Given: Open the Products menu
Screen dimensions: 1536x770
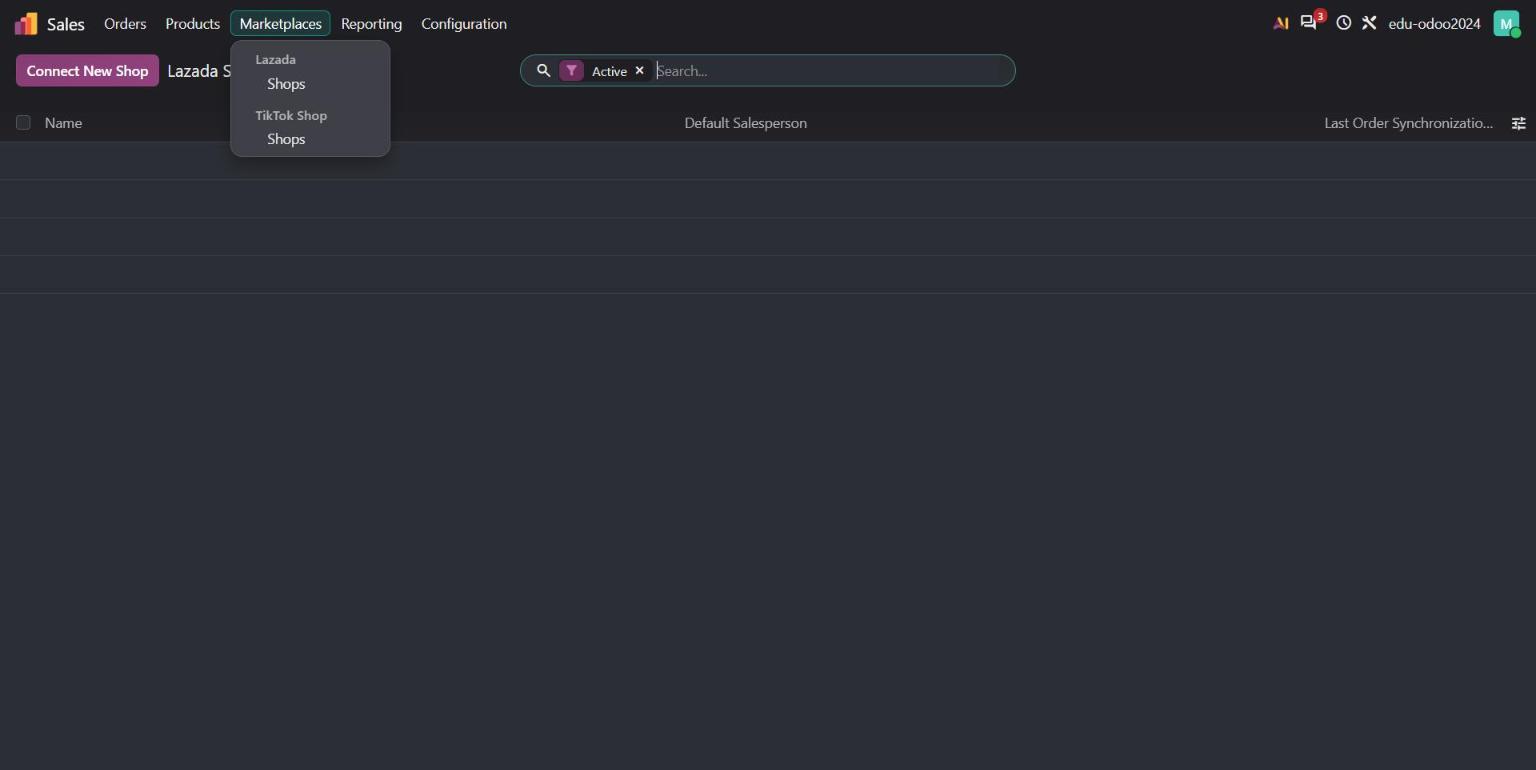Looking at the screenshot, I should (192, 24).
